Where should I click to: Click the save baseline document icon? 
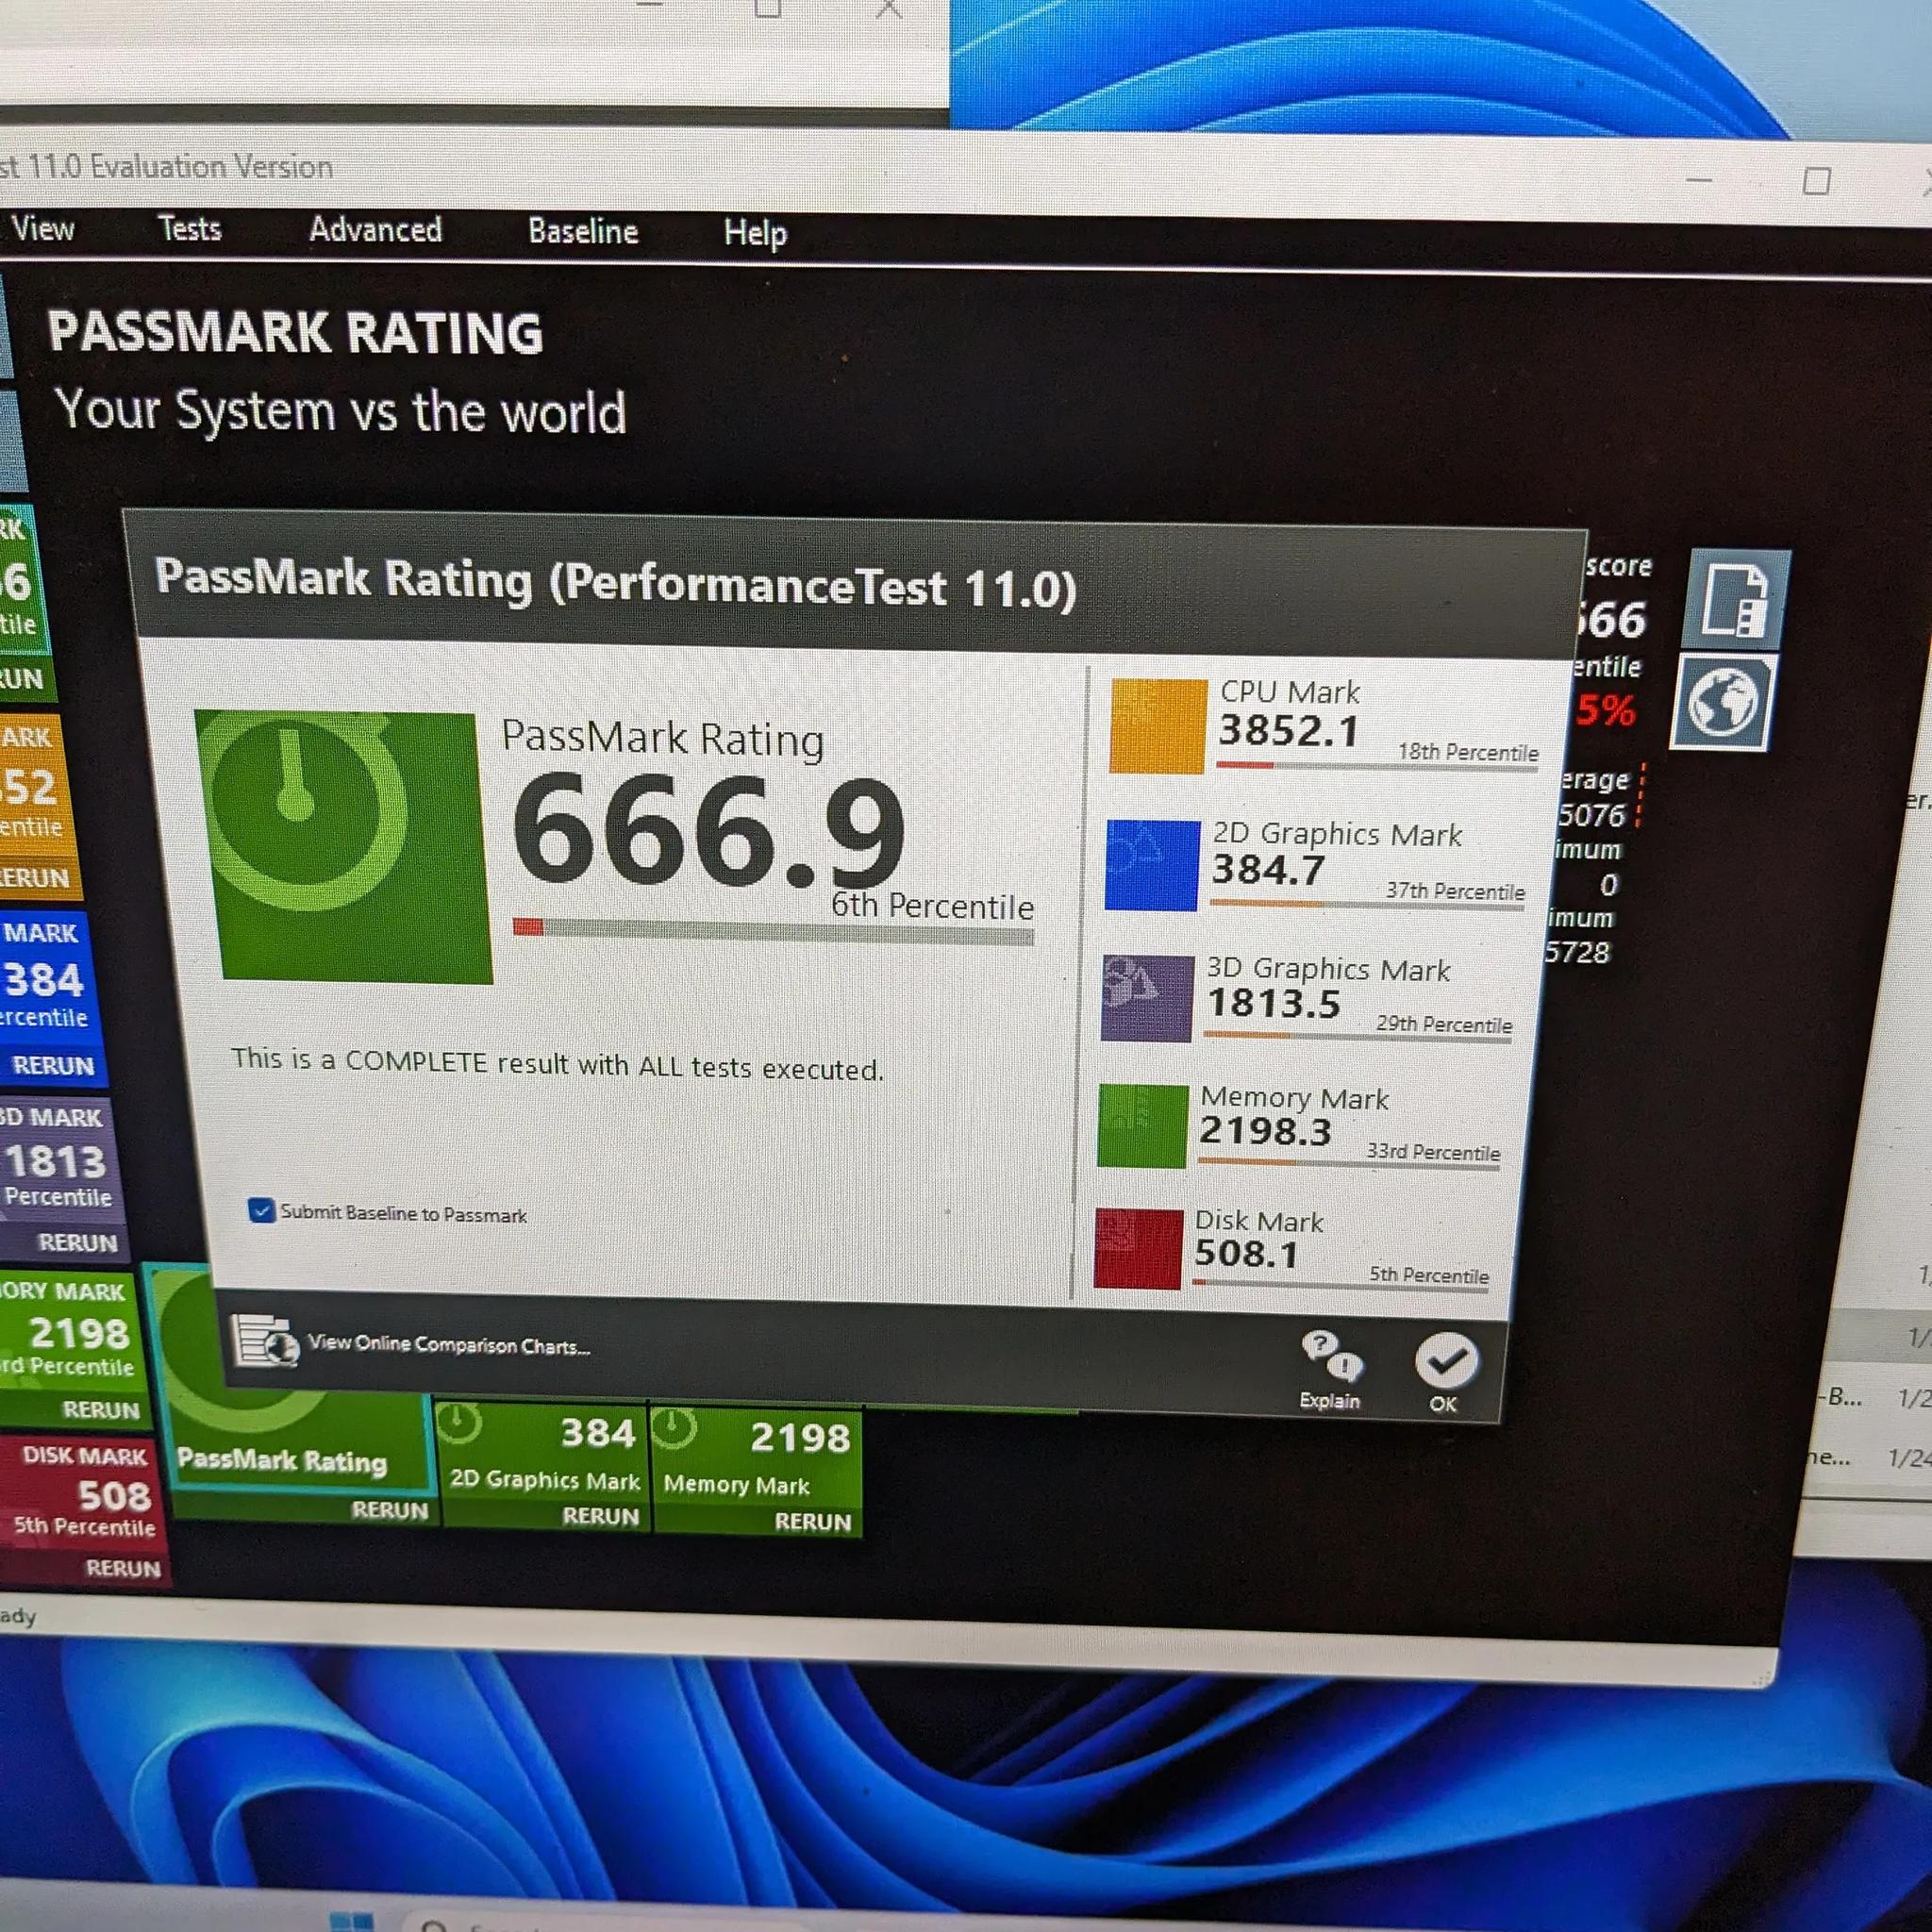point(1735,600)
